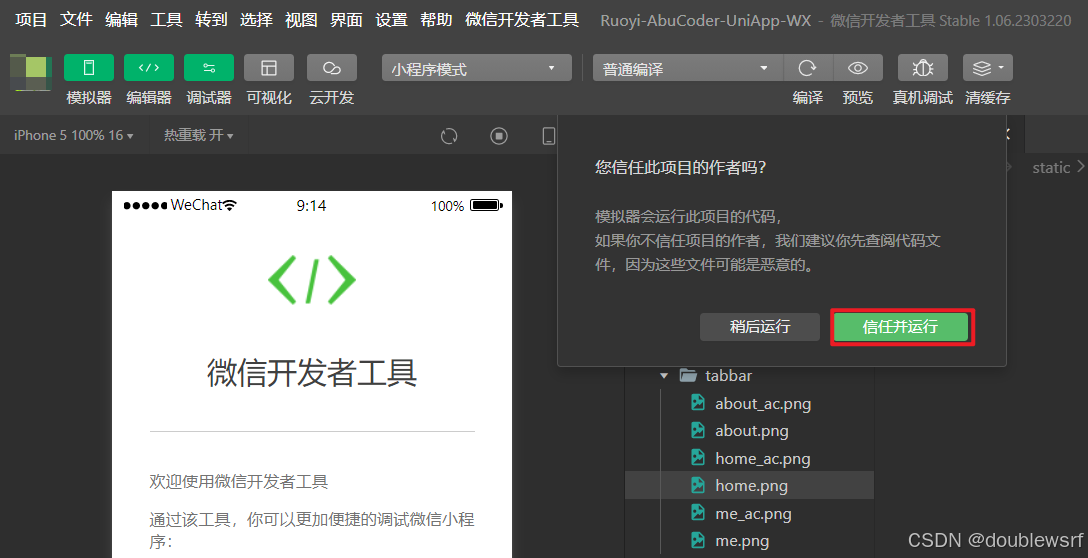
Task: Select the me_ac.png file name
Action: pos(754,514)
